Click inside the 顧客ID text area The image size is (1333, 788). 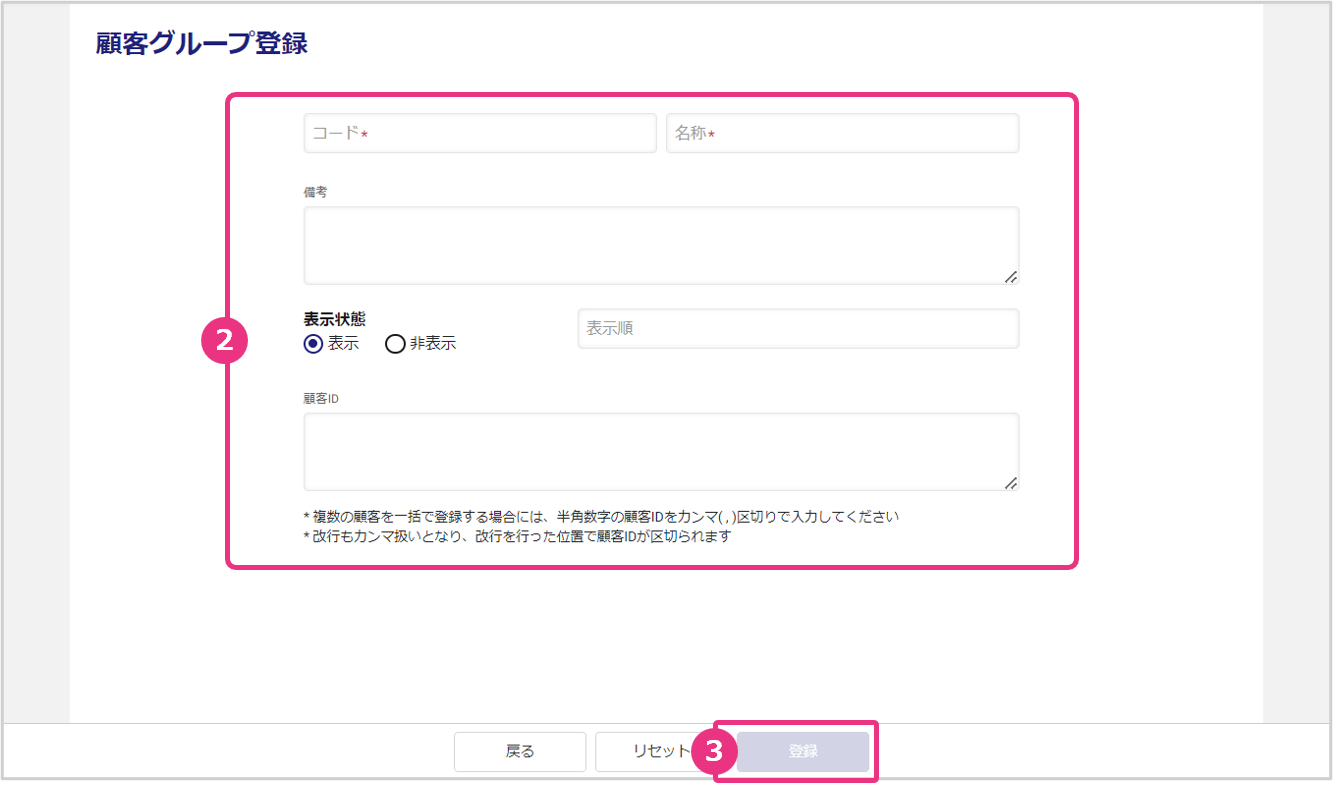660,451
